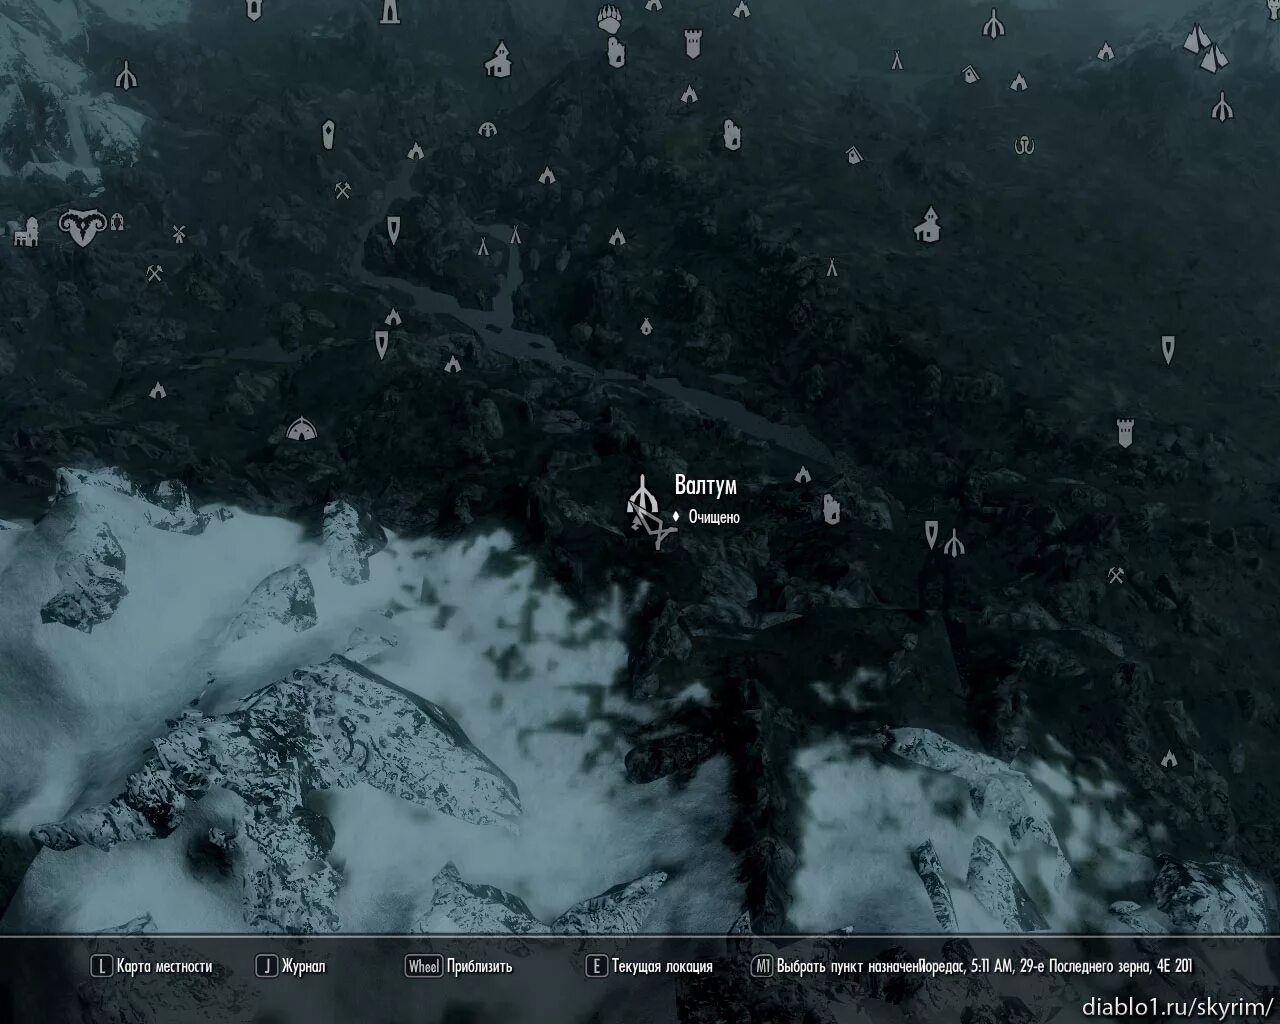Select Nordic ruin marker below the triple tents

(x=1221, y=106)
